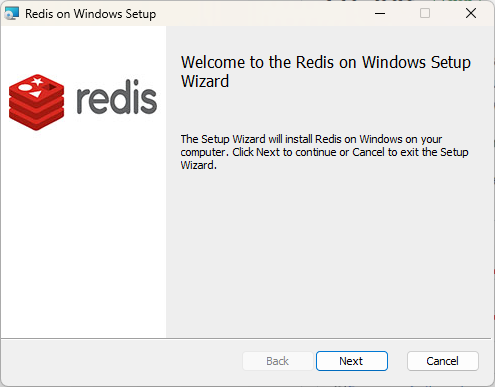Click the white star on Redis logo
The height and width of the screenshot is (387, 495).
point(37,81)
